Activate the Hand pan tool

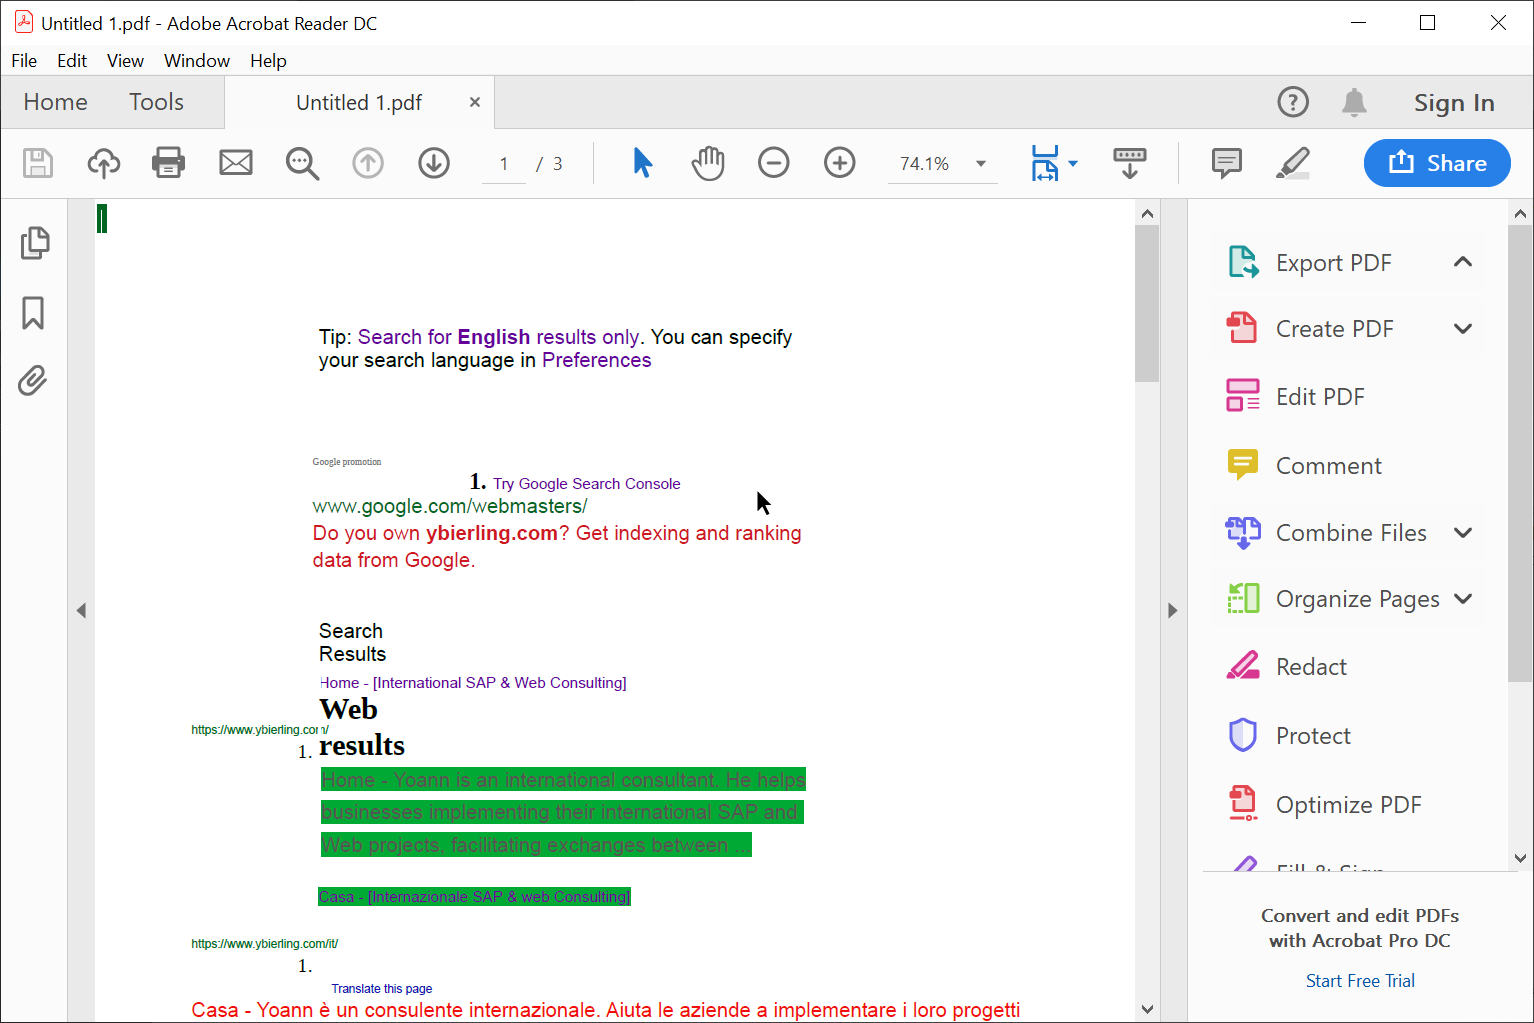coord(708,162)
